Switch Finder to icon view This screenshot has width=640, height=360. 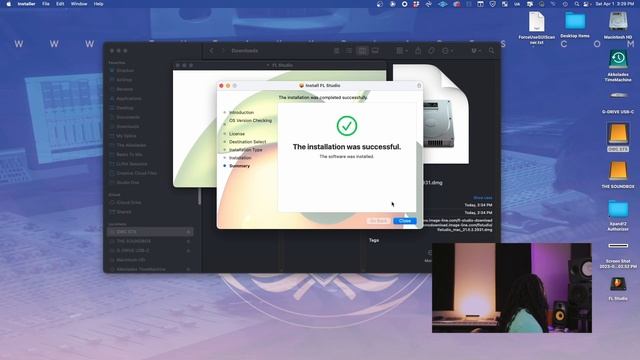pos(337,51)
